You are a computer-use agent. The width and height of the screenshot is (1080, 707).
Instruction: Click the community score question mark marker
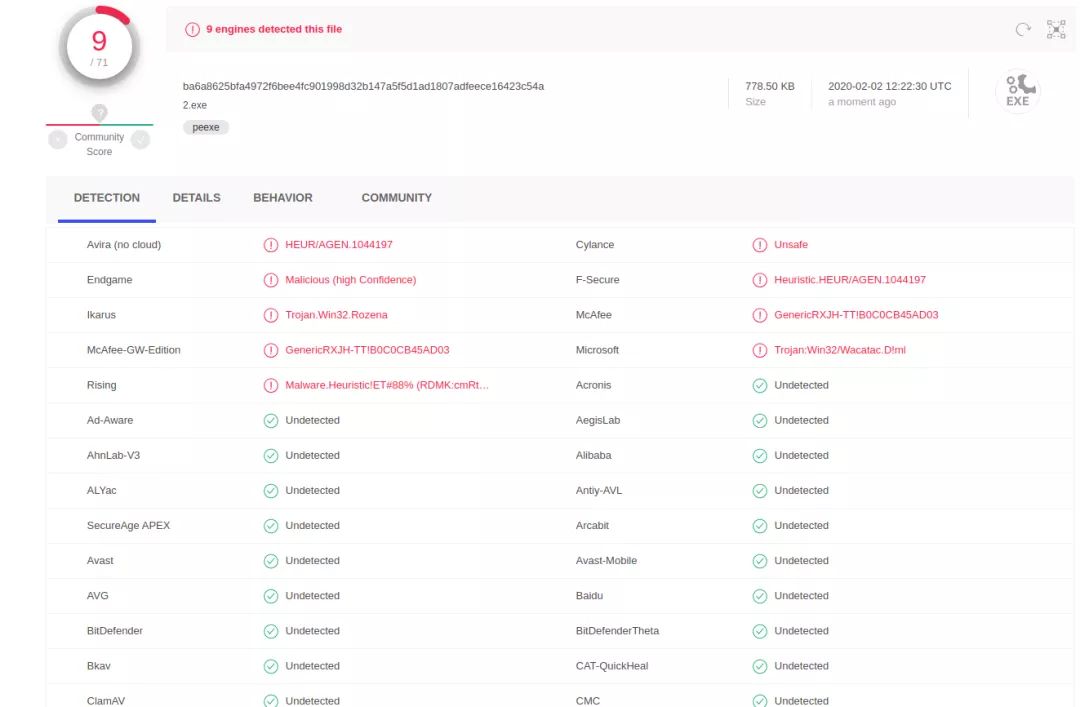point(99,113)
